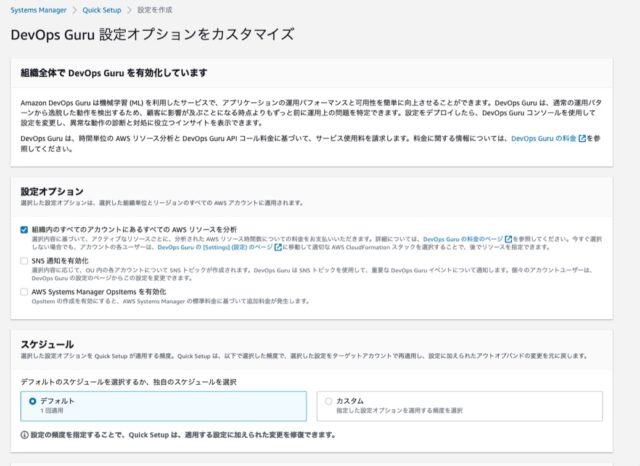640x466 pixels.
Task: Click external icon after the Settings page link
Action: click(x=278, y=247)
